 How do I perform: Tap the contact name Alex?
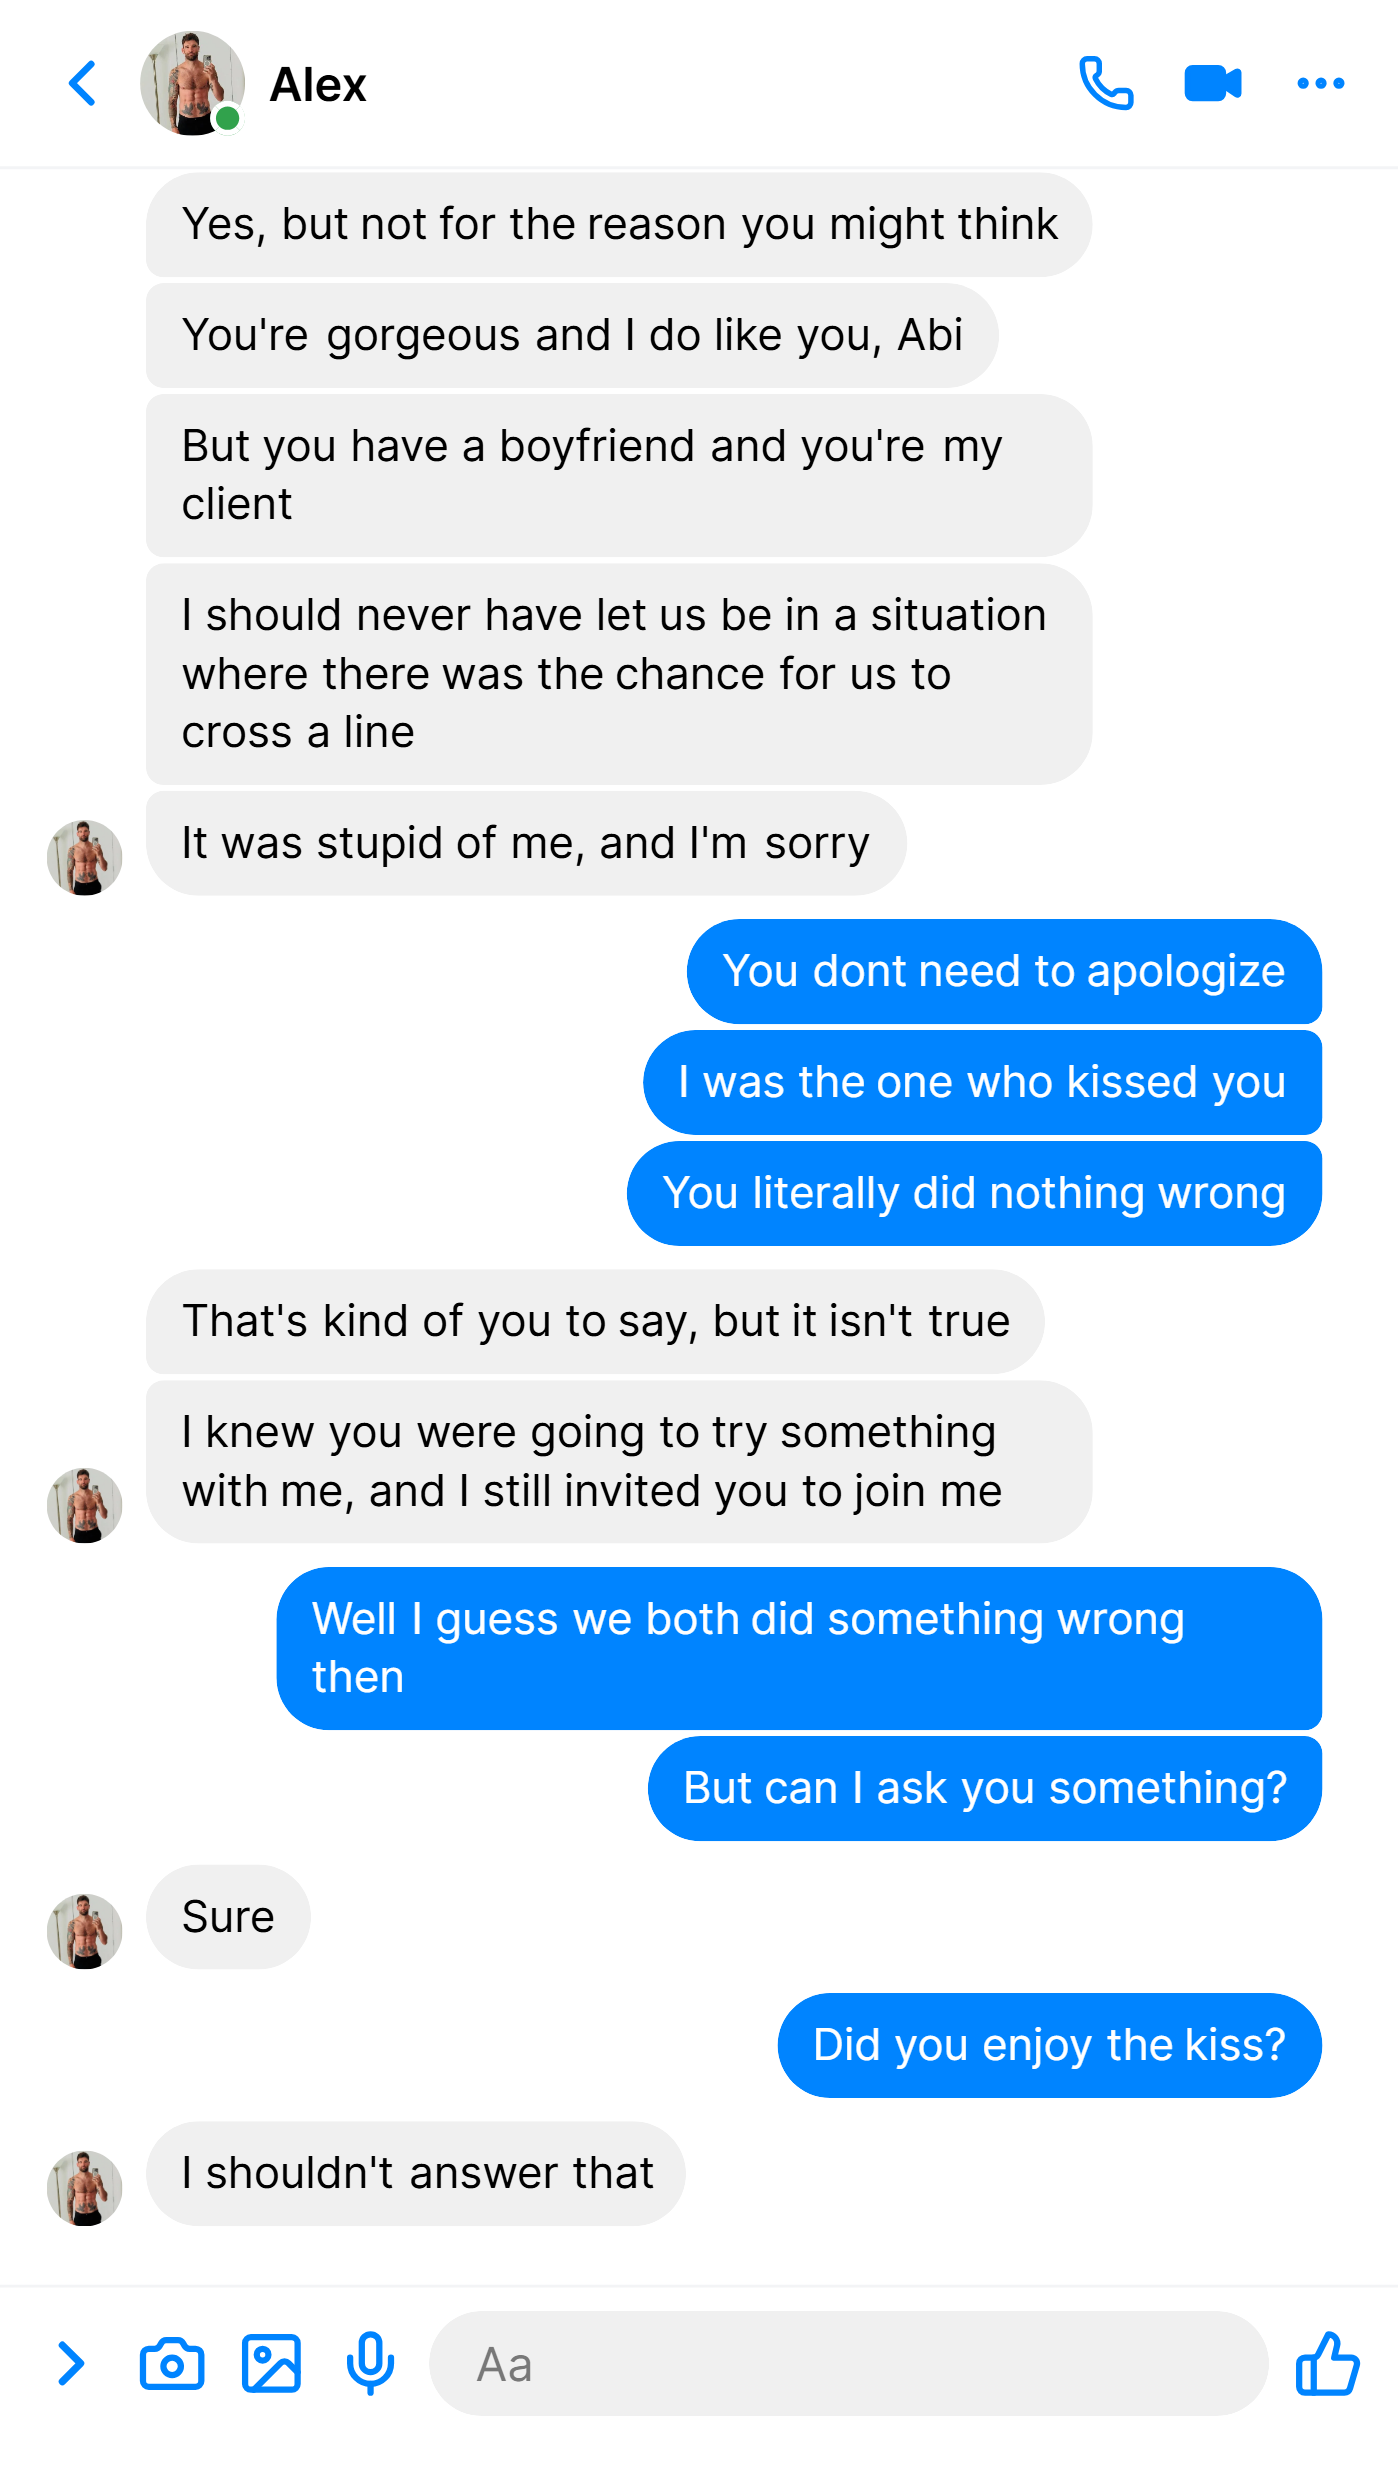click(318, 85)
